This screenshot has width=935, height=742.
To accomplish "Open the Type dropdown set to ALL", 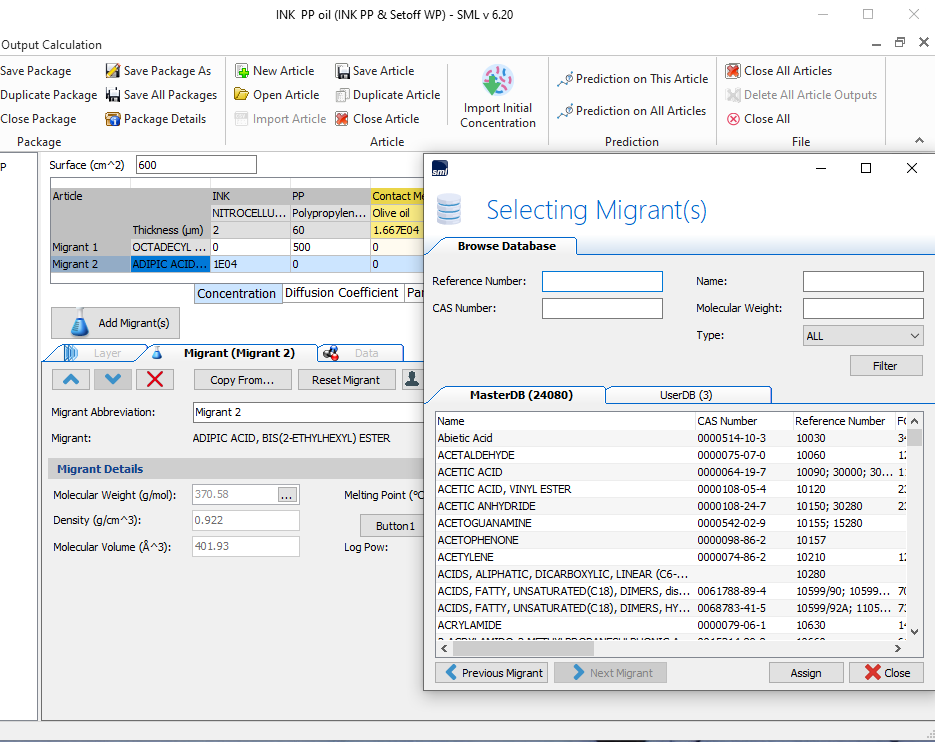I will (862, 336).
